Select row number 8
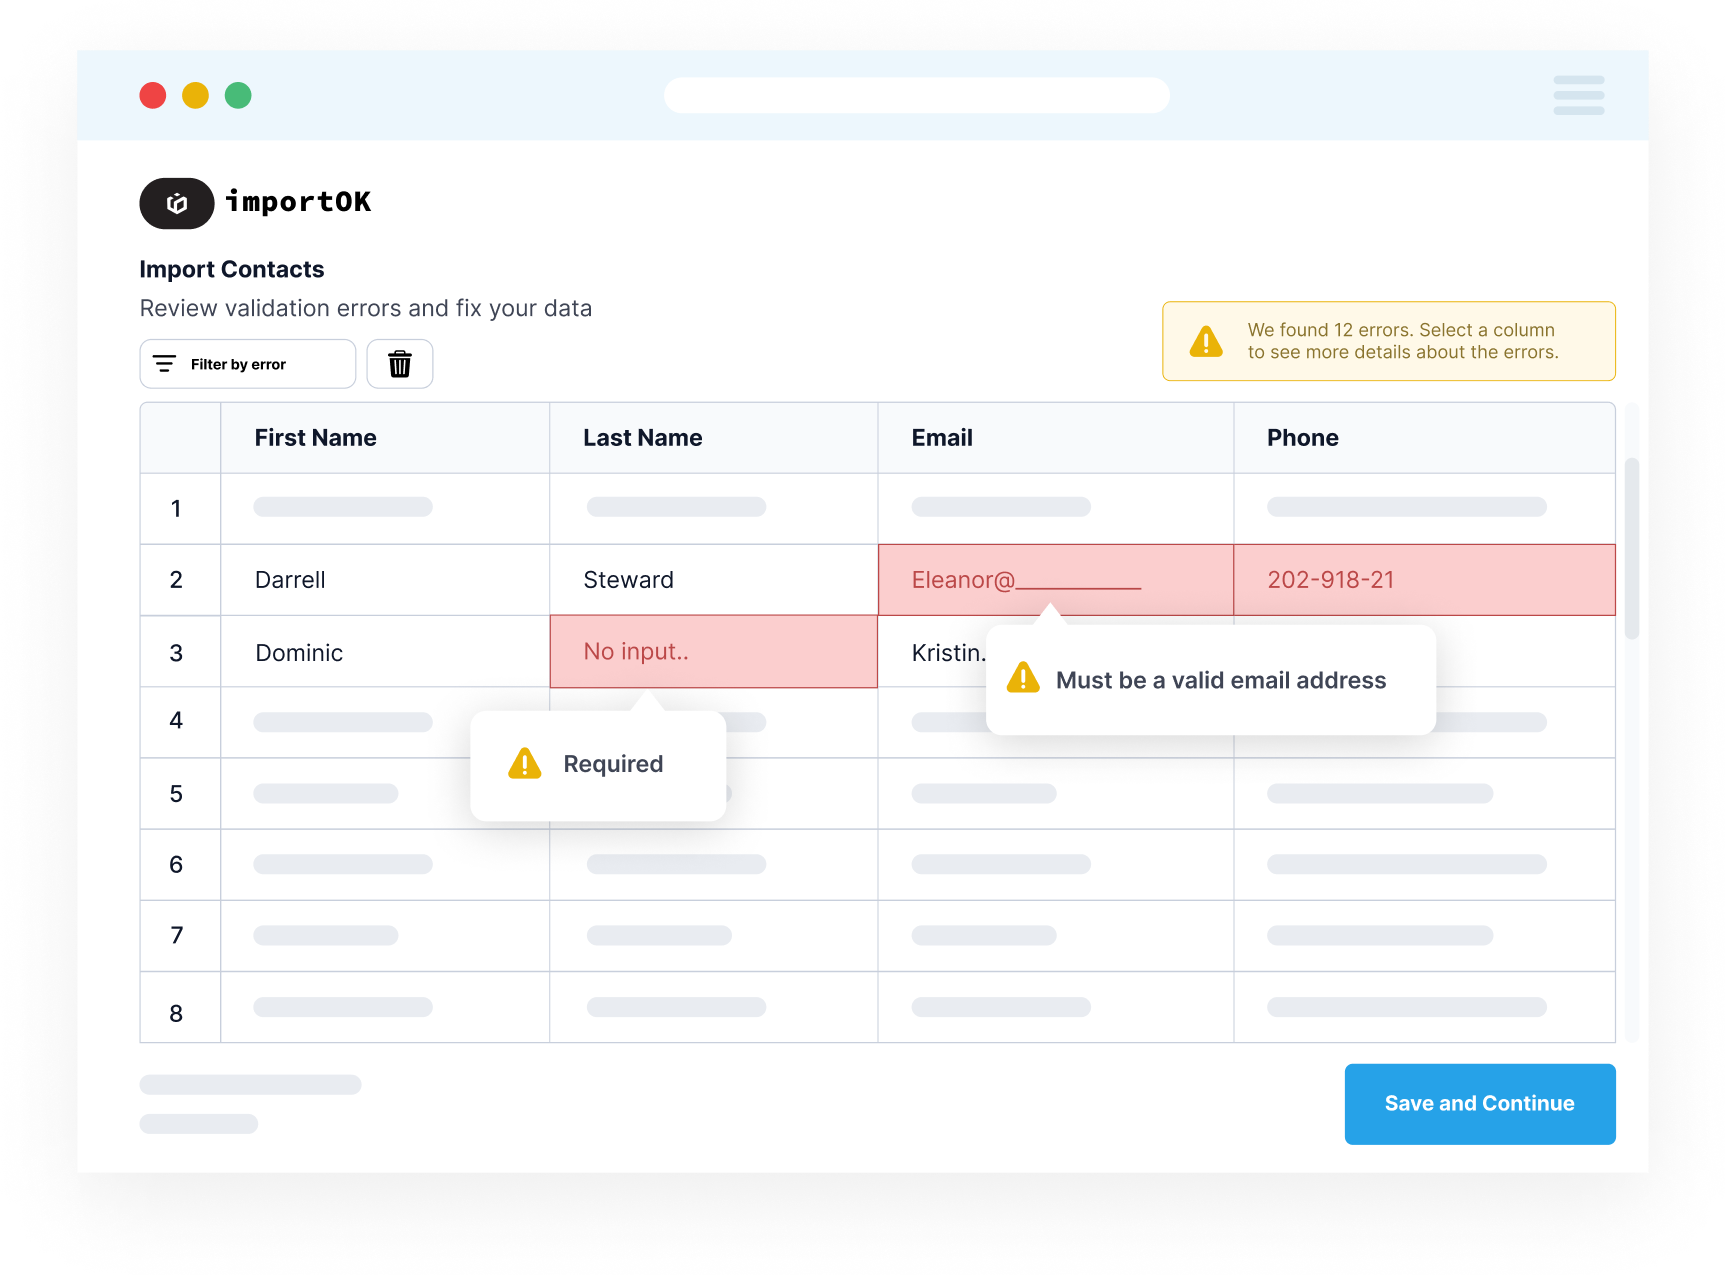The height and width of the screenshot is (1275, 1725). [x=180, y=1008]
